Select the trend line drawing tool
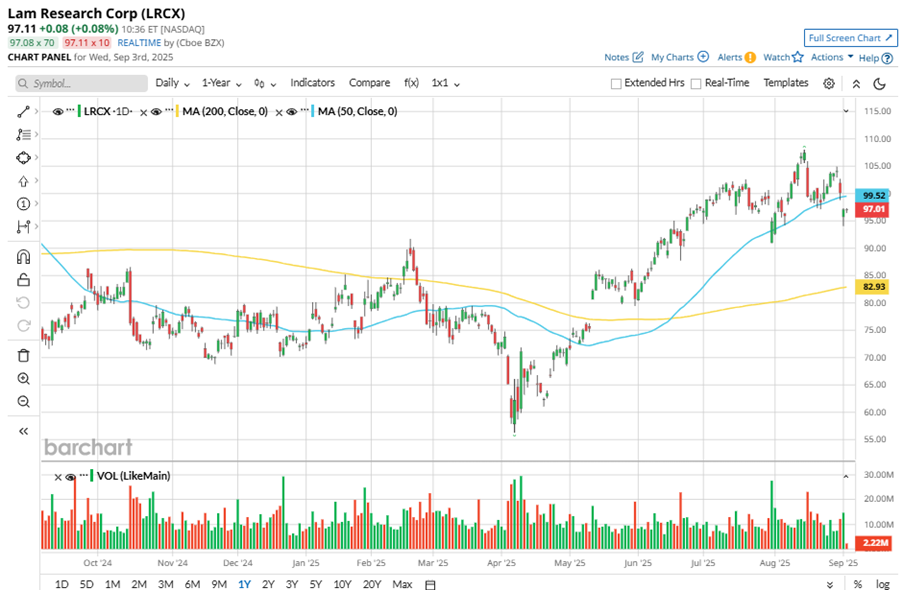This screenshot has width=903, height=590. (x=23, y=112)
